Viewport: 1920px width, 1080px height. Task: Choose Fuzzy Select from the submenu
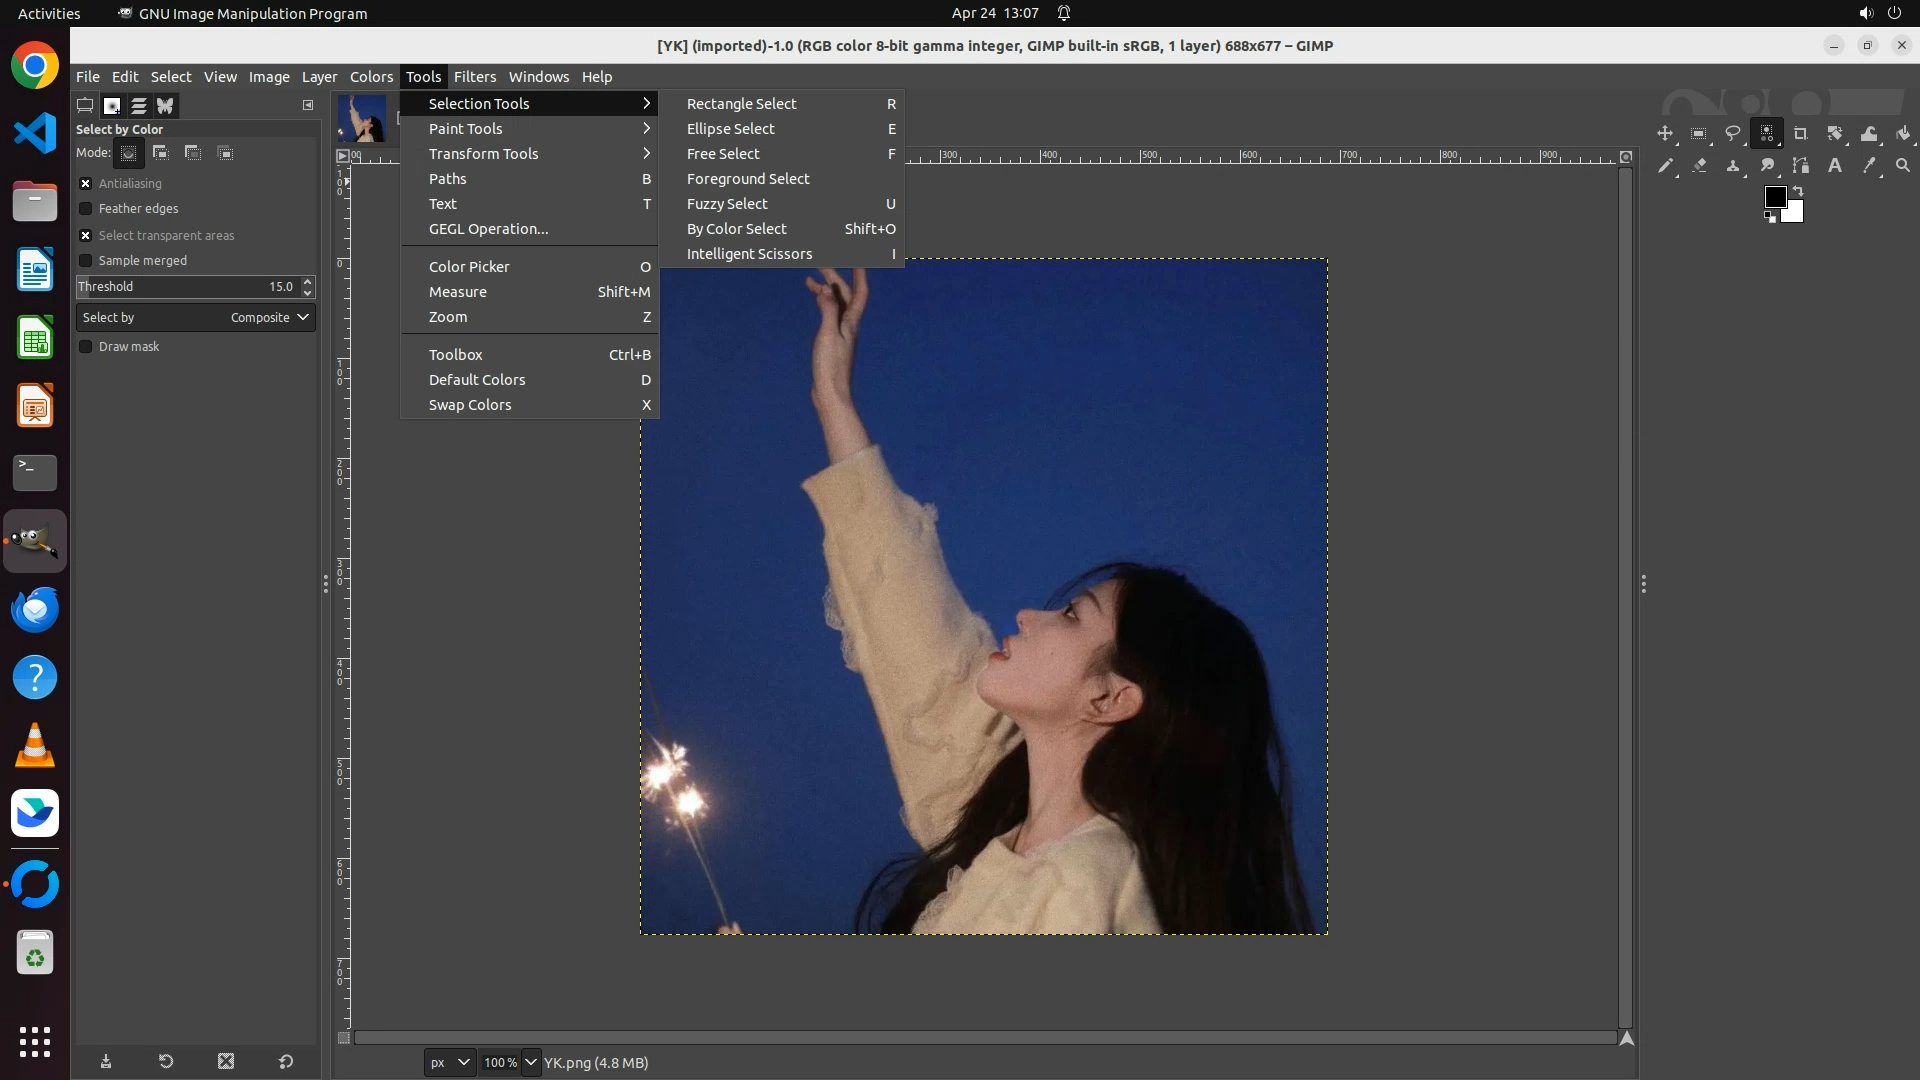click(x=727, y=204)
